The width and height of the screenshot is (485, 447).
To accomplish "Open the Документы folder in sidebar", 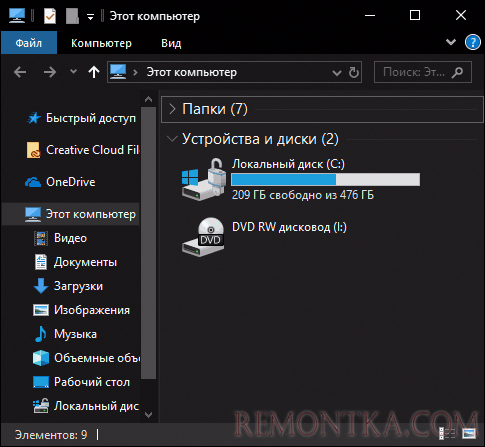I will [85, 262].
